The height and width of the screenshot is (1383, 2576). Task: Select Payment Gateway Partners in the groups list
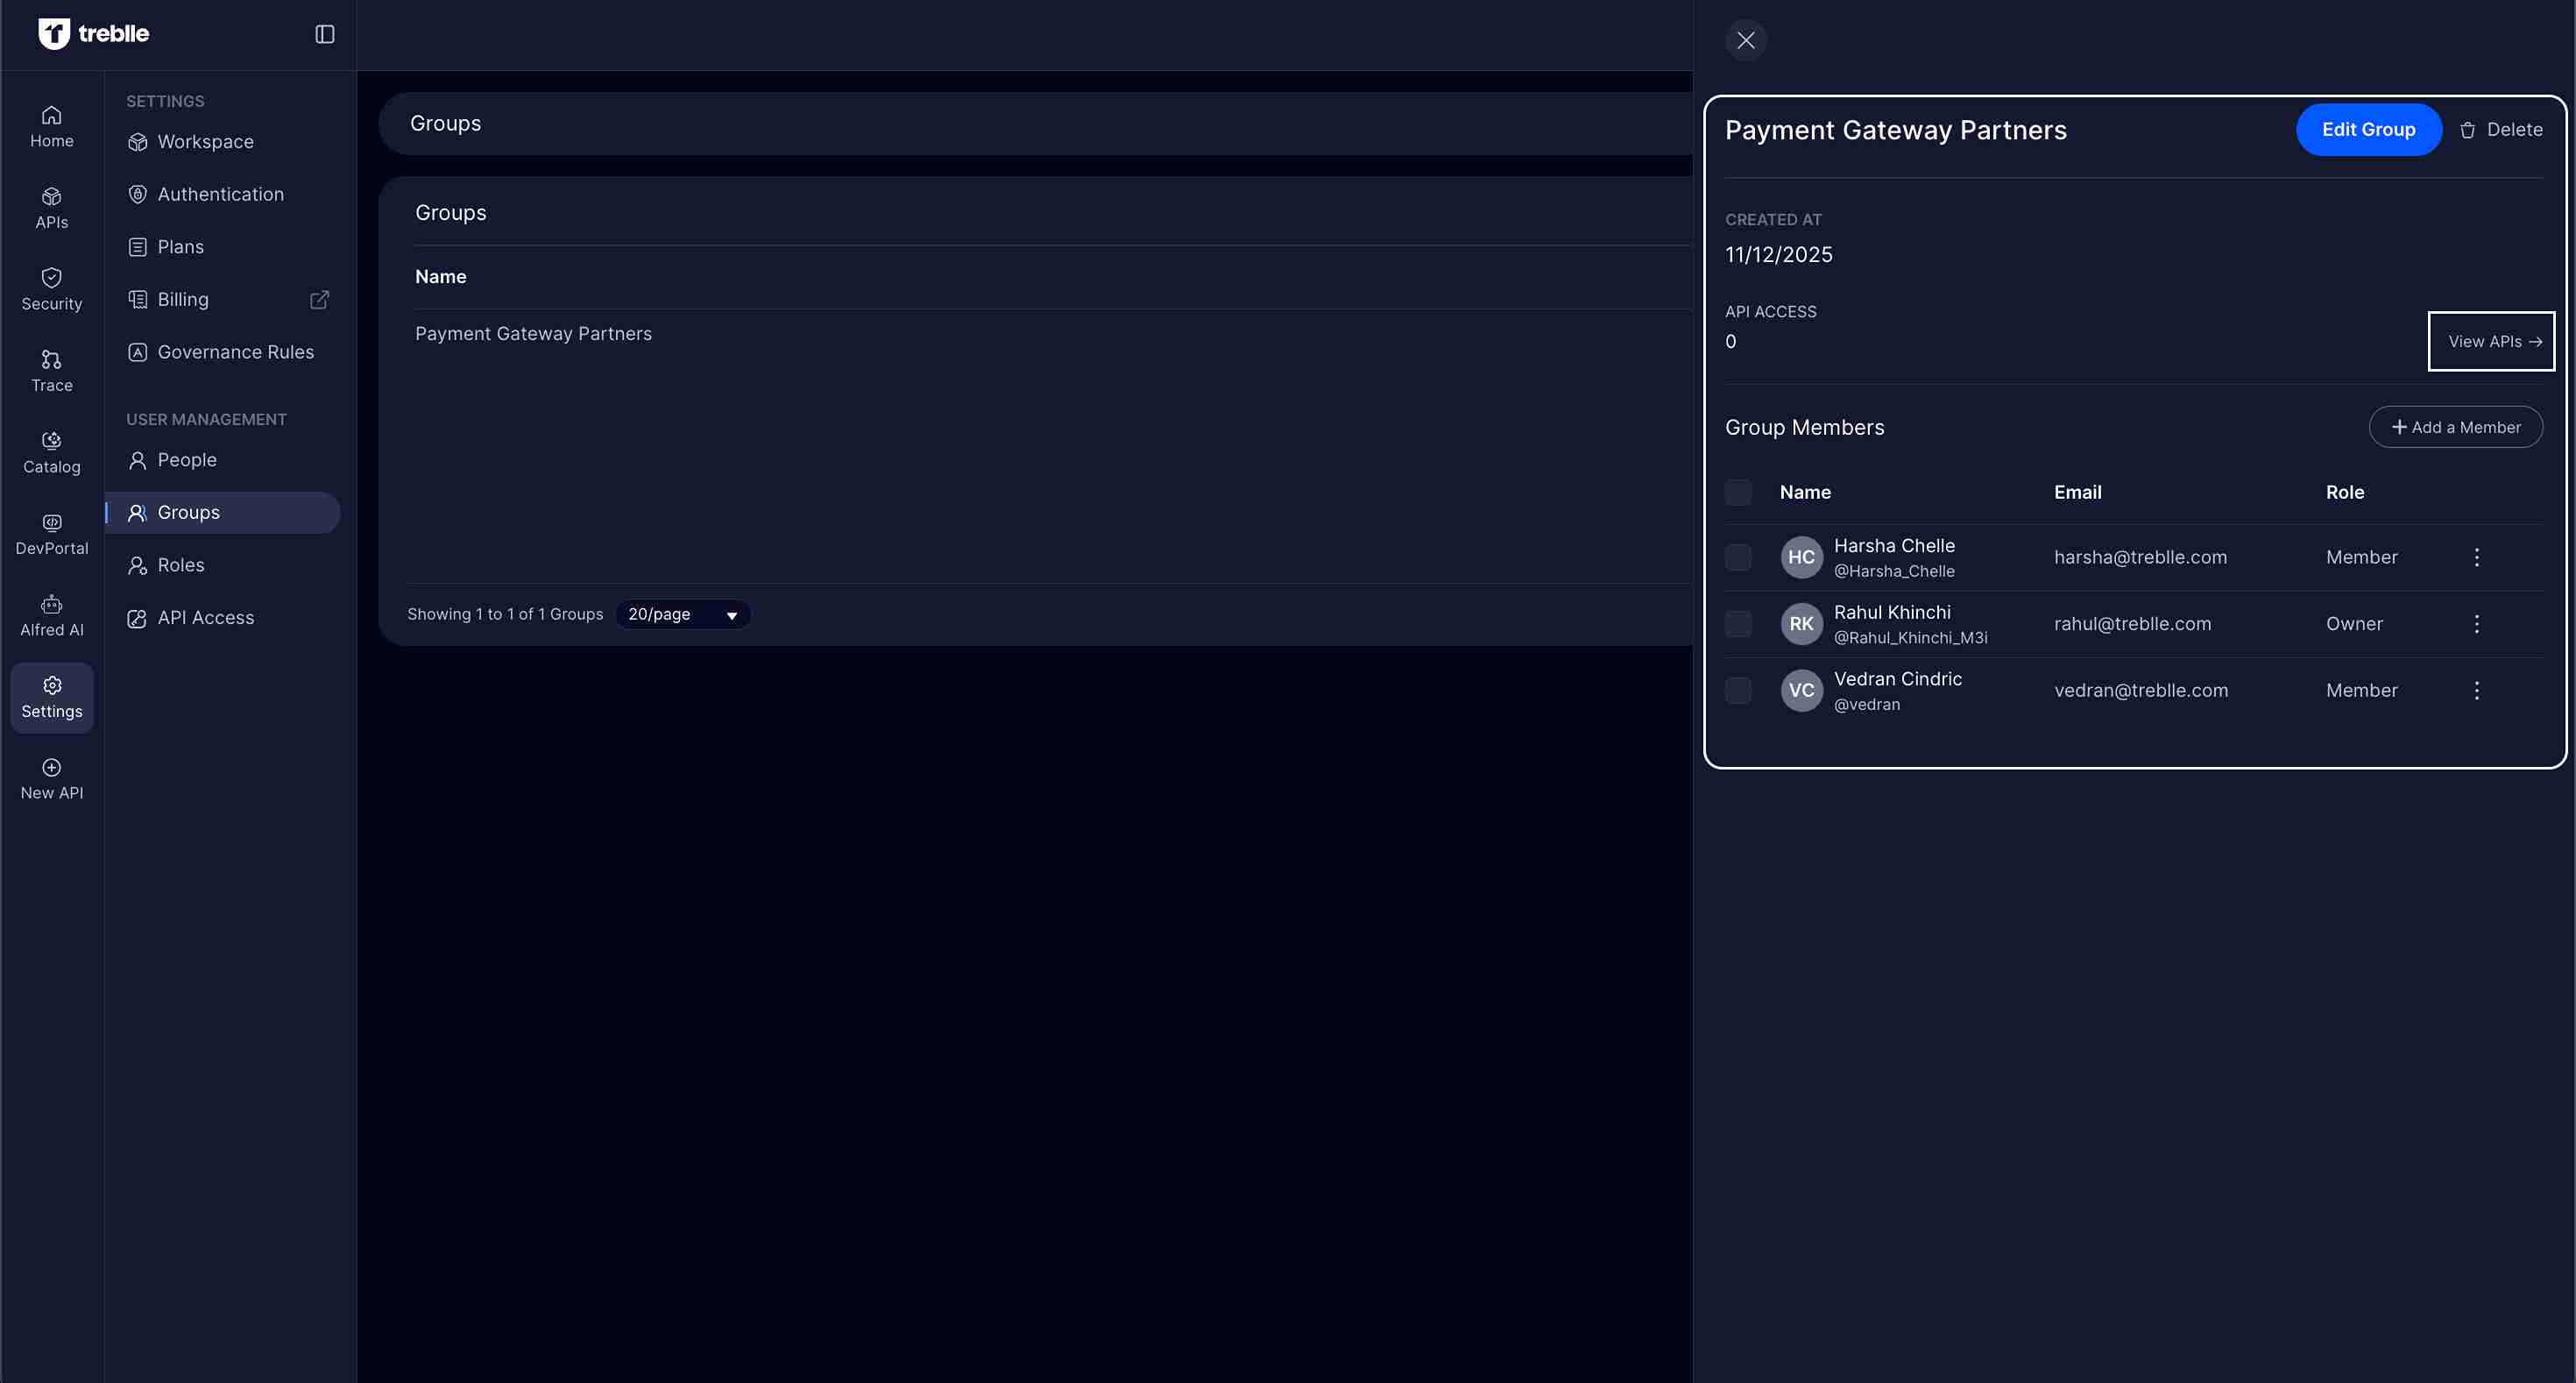pos(534,334)
